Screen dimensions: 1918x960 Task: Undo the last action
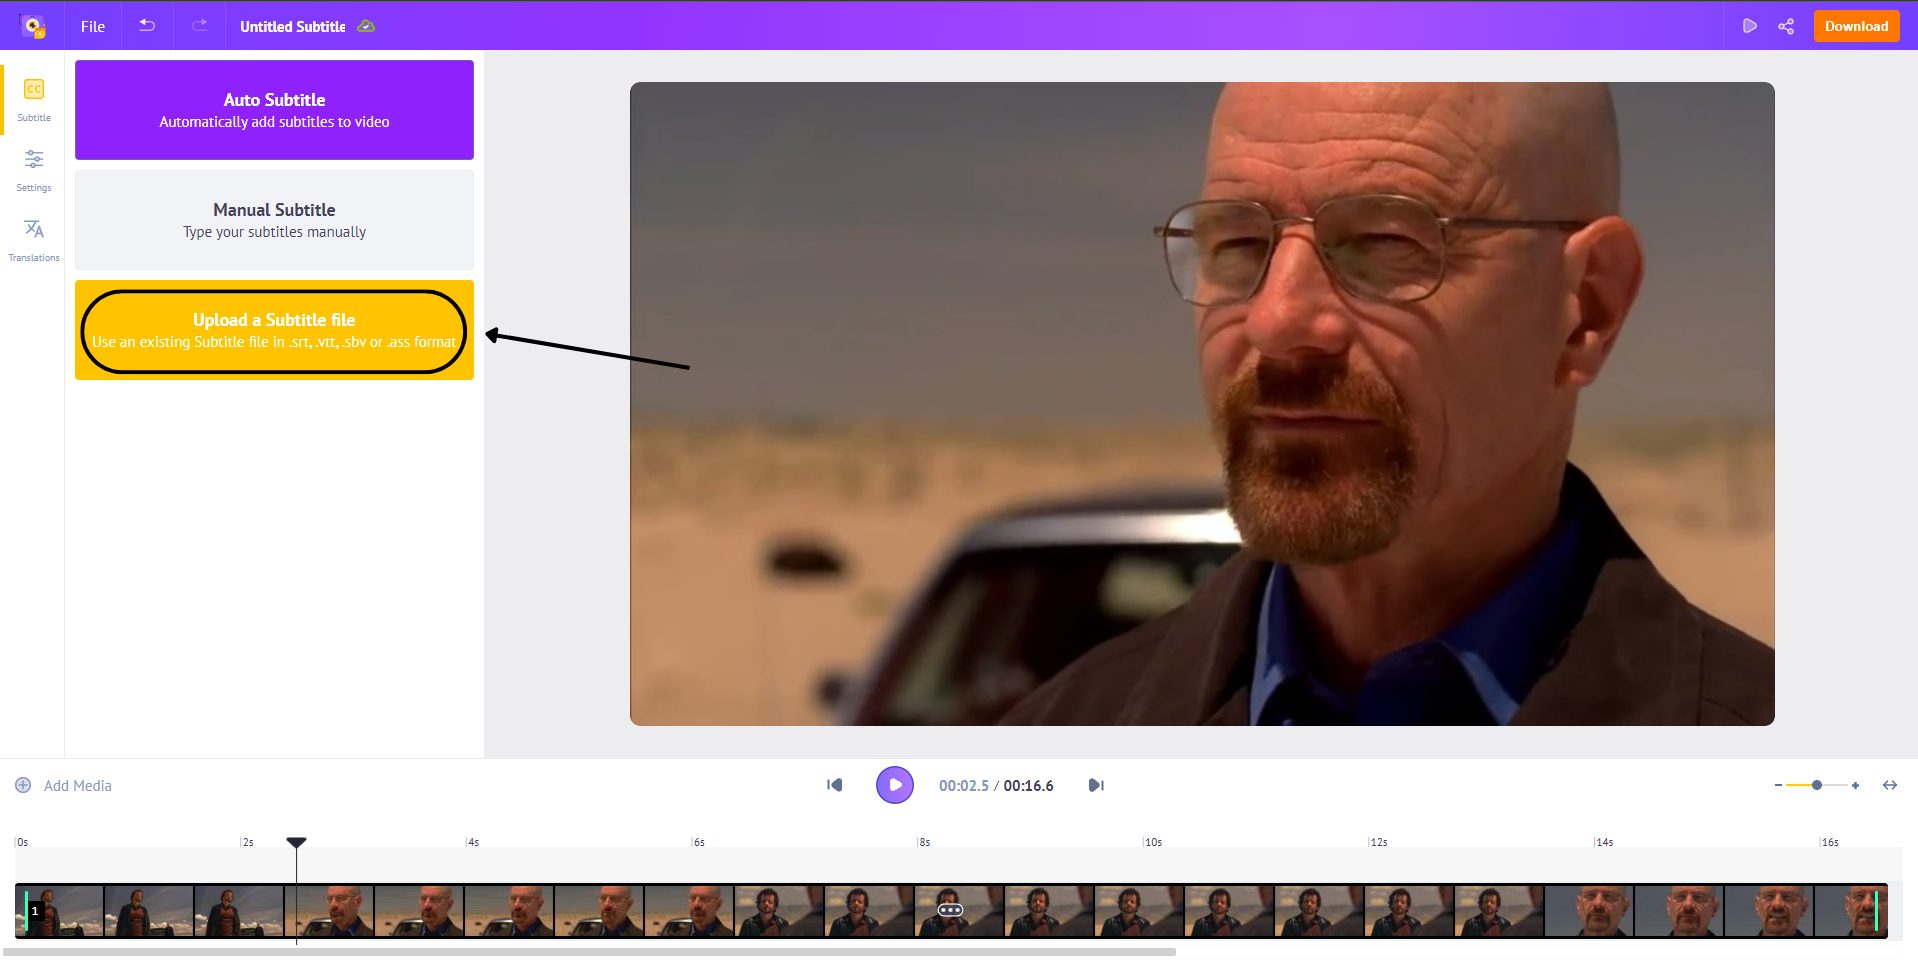pos(147,26)
